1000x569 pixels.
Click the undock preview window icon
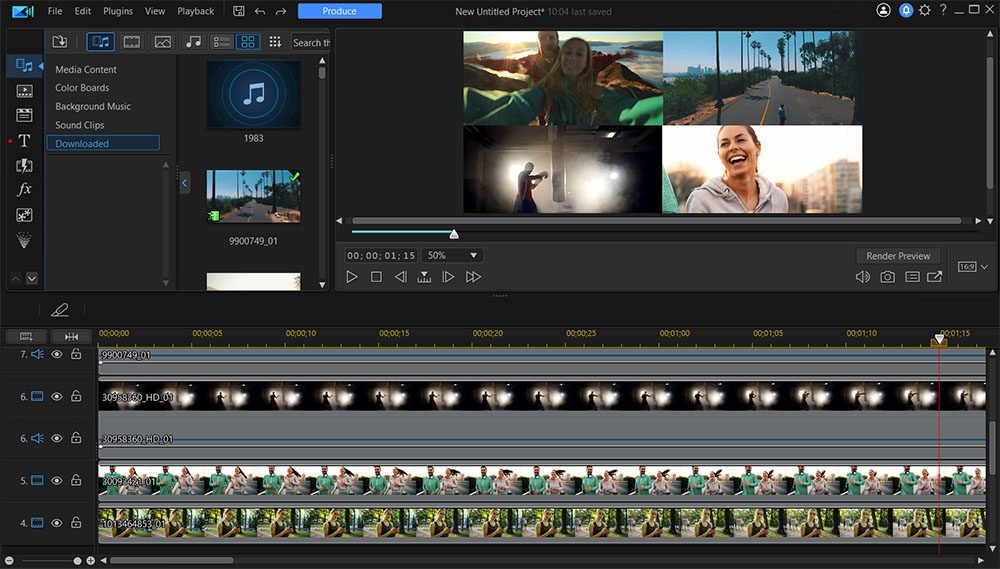(934, 277)
